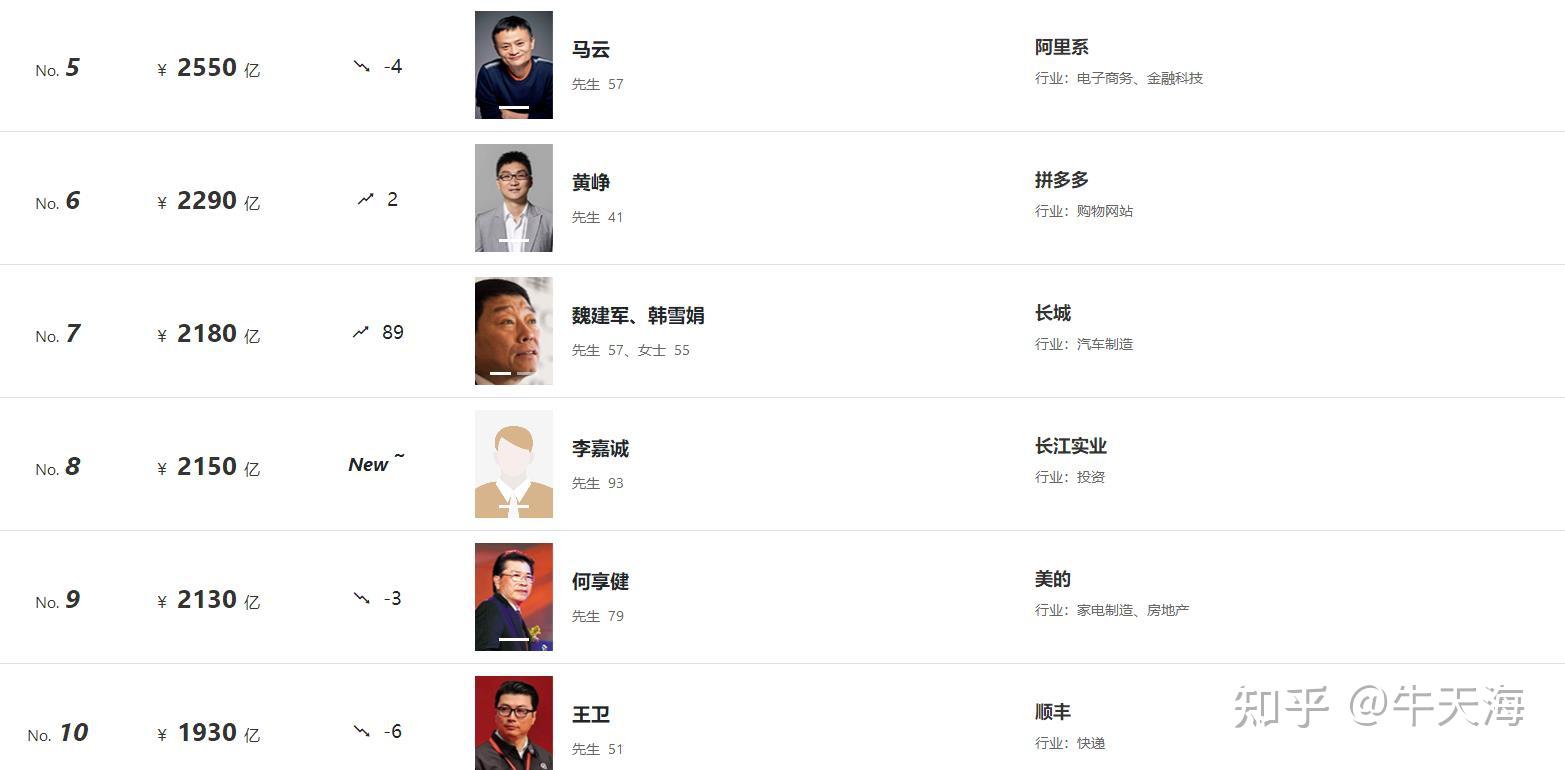Click the company name 拼多多
The image size is (1565, 770).
1061,180
